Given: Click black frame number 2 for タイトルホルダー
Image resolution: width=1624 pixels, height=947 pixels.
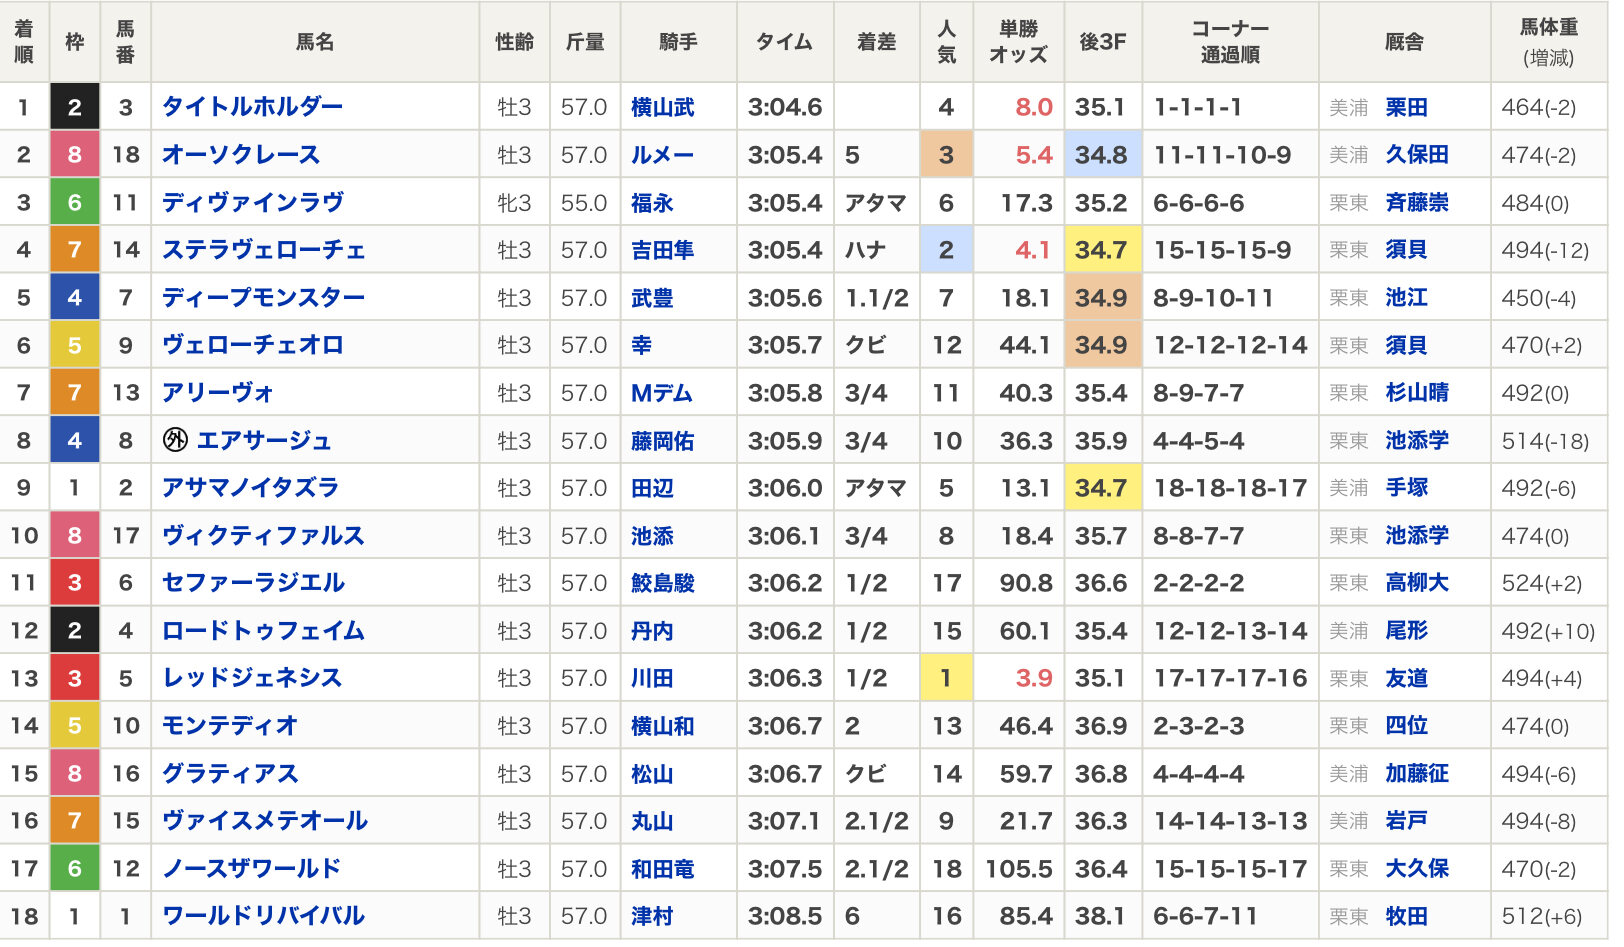Looking at the screenshot, I should click(x=75, y=107).
